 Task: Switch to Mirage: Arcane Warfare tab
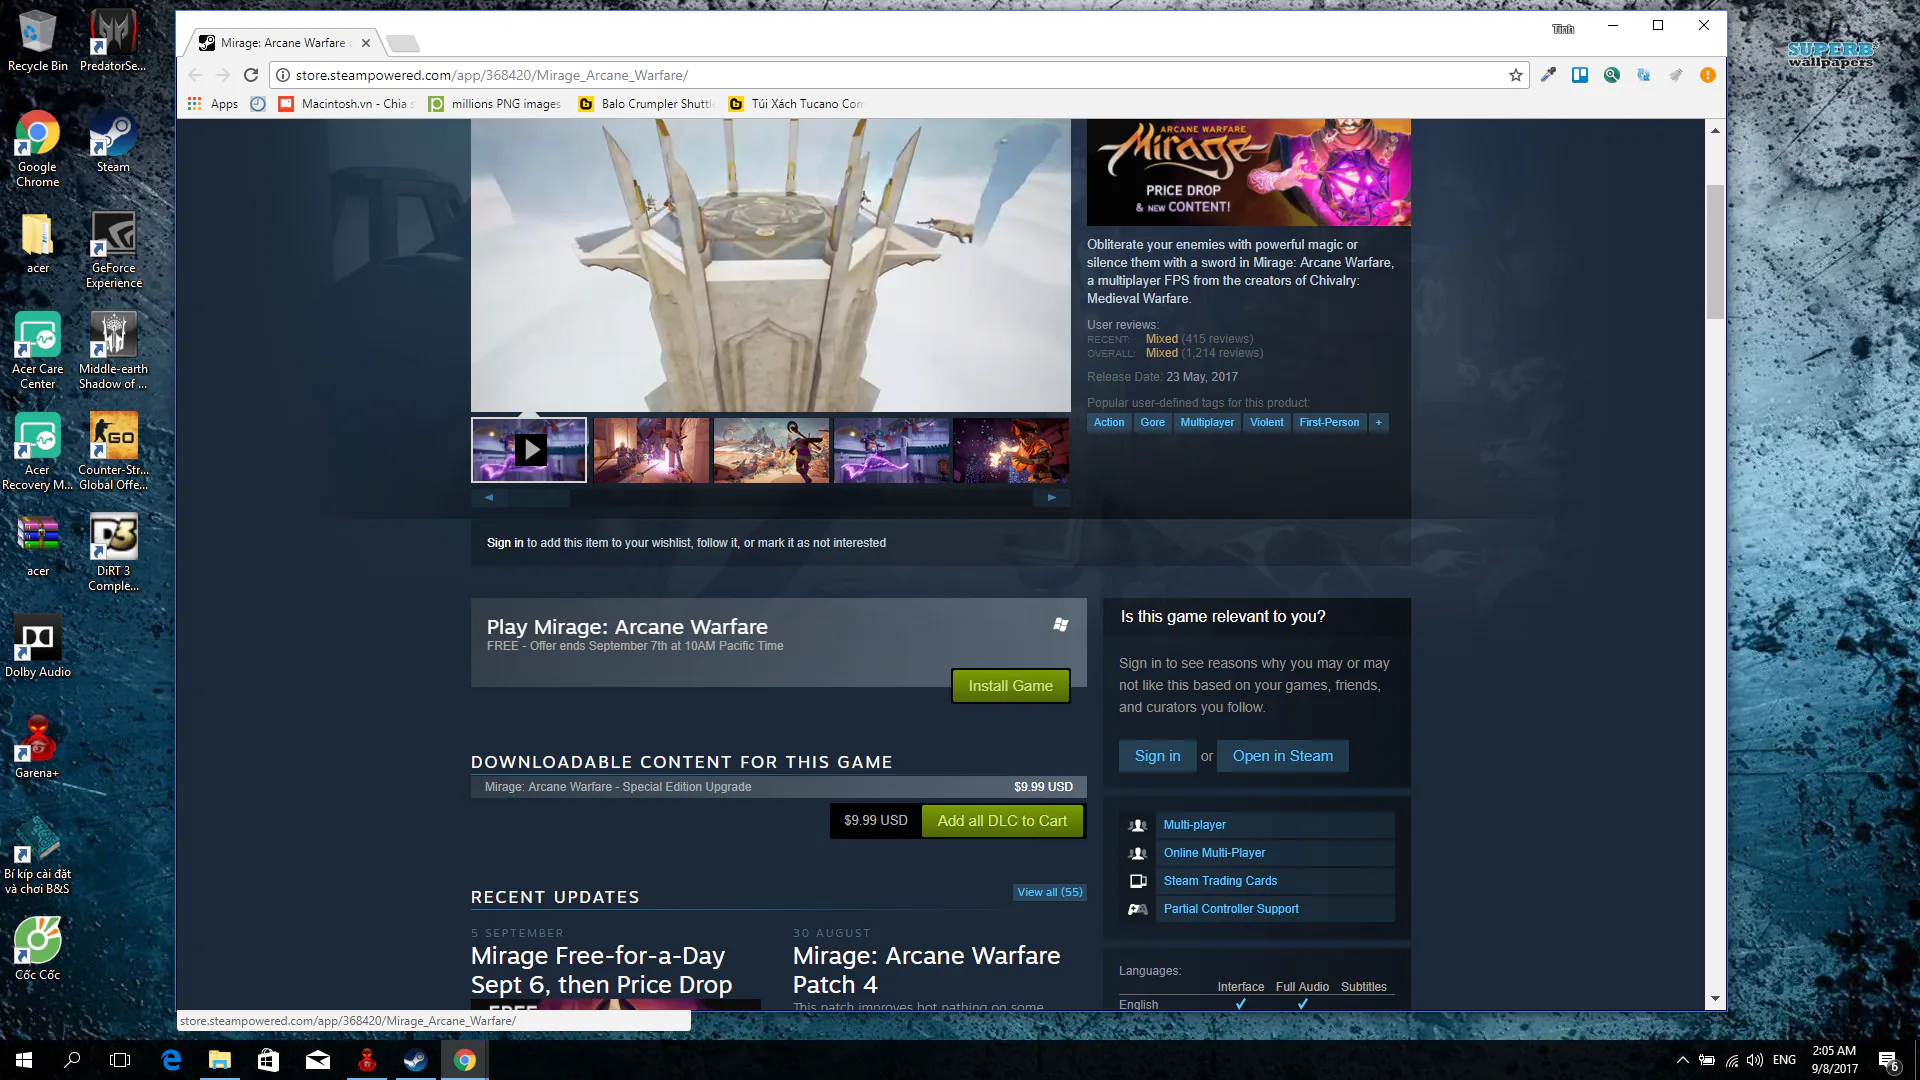click(281, 43)
